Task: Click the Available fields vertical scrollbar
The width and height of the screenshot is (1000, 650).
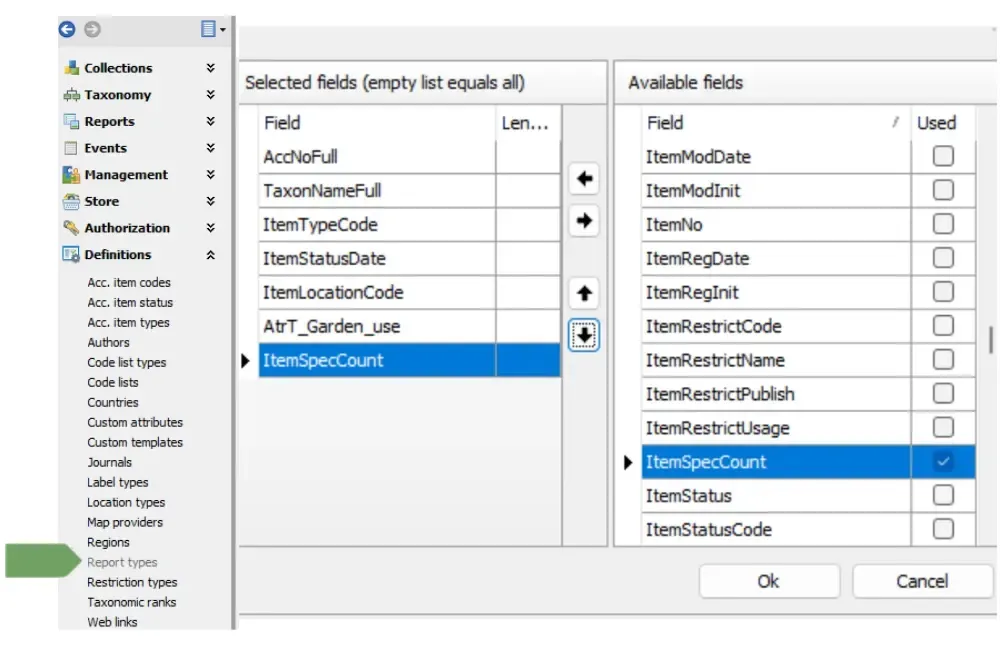Action: click(990, 339)
